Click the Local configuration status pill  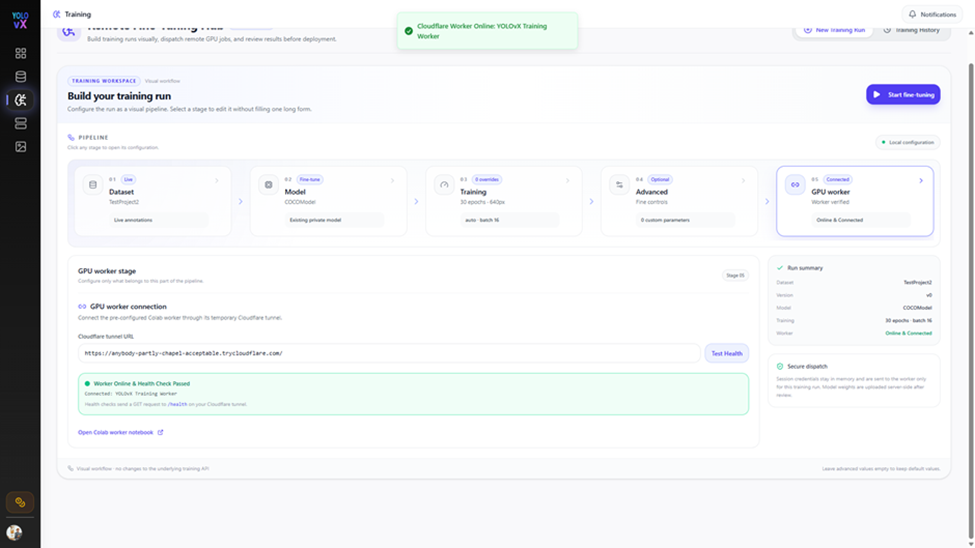(908, 142)
